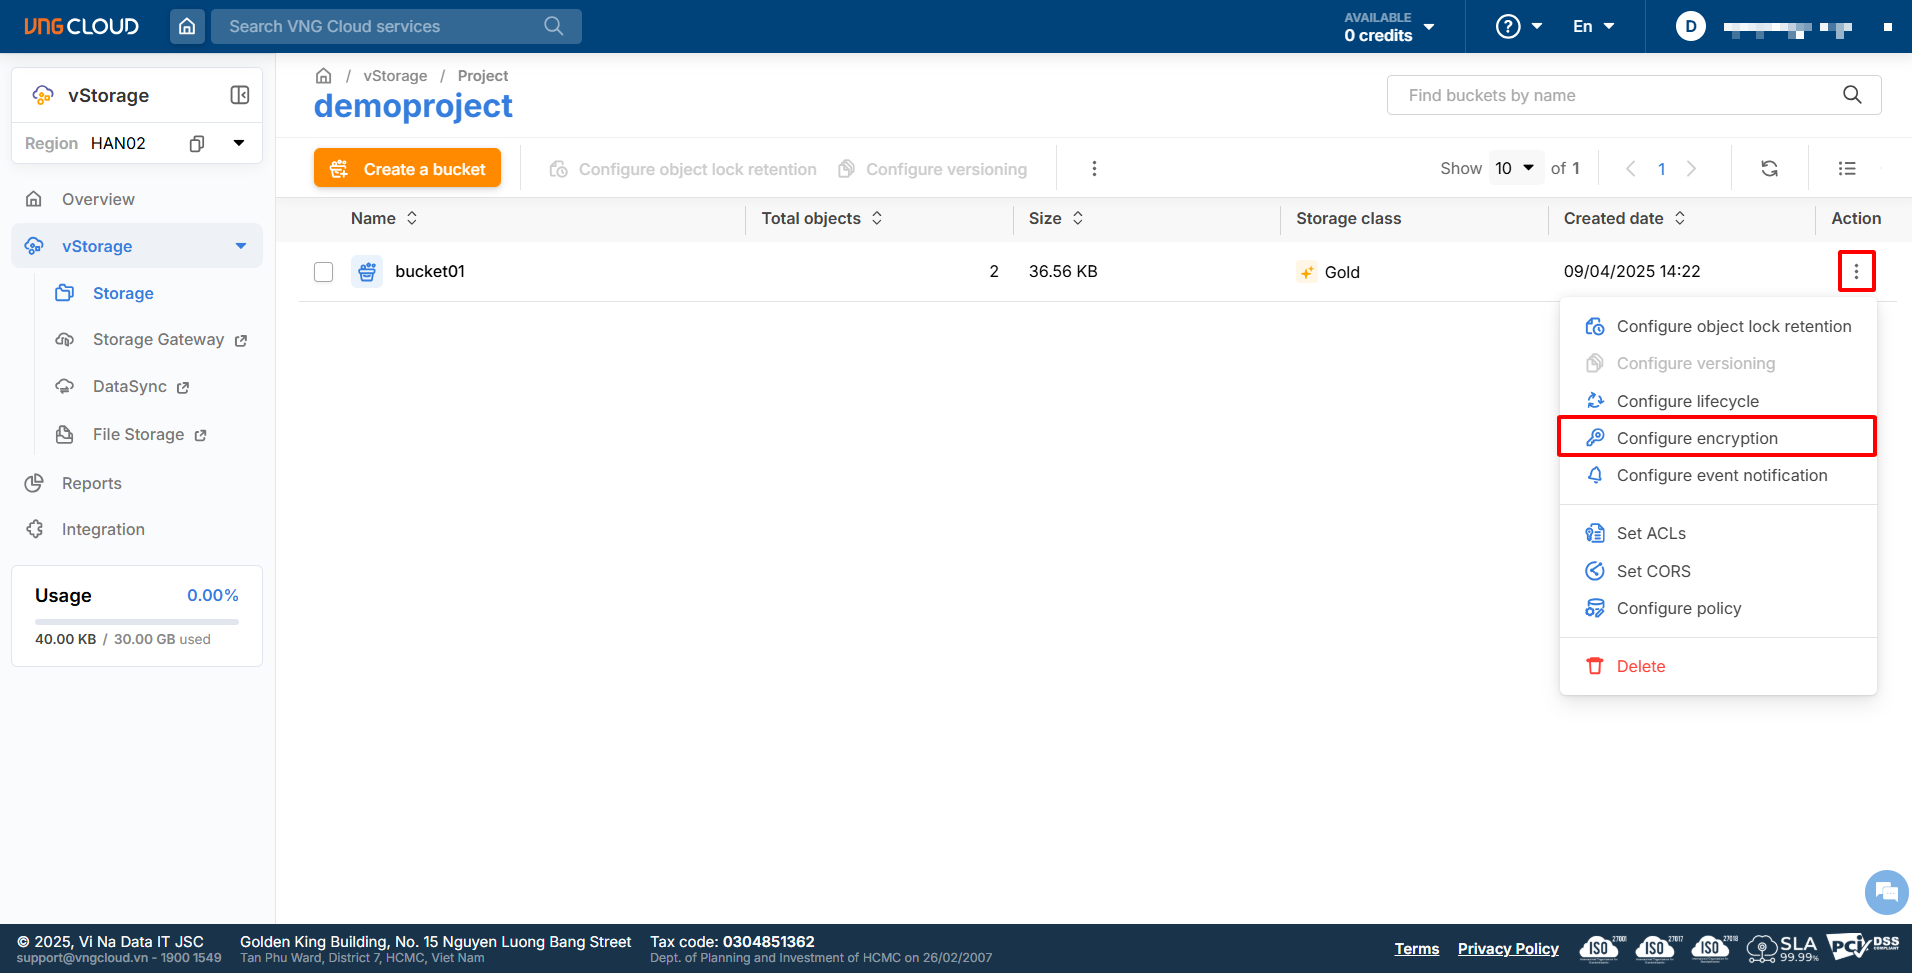Collapse the vStorage sidebar panel icon
This screenshot has width=1912, height=973.
[240, 95]
